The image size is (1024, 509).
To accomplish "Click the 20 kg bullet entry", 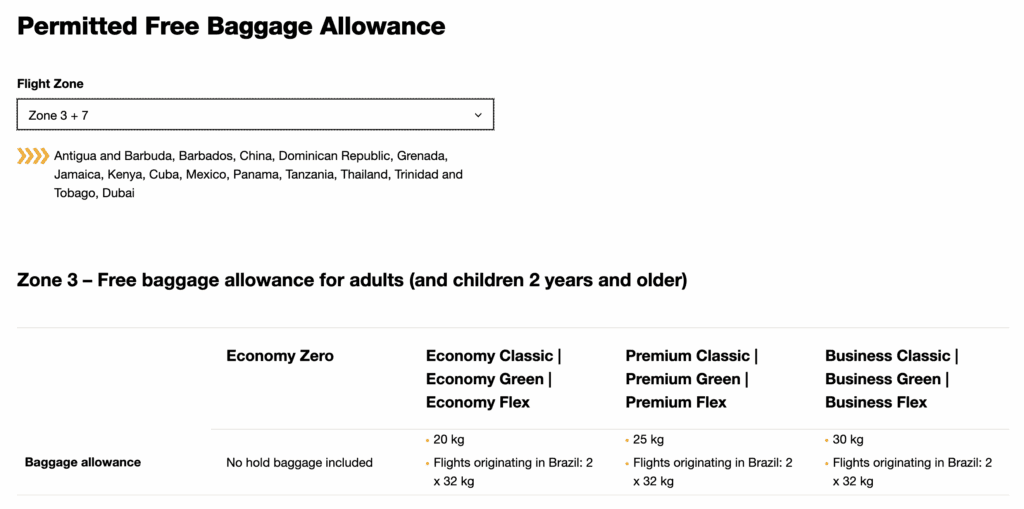I will click(x=449, y=439).
